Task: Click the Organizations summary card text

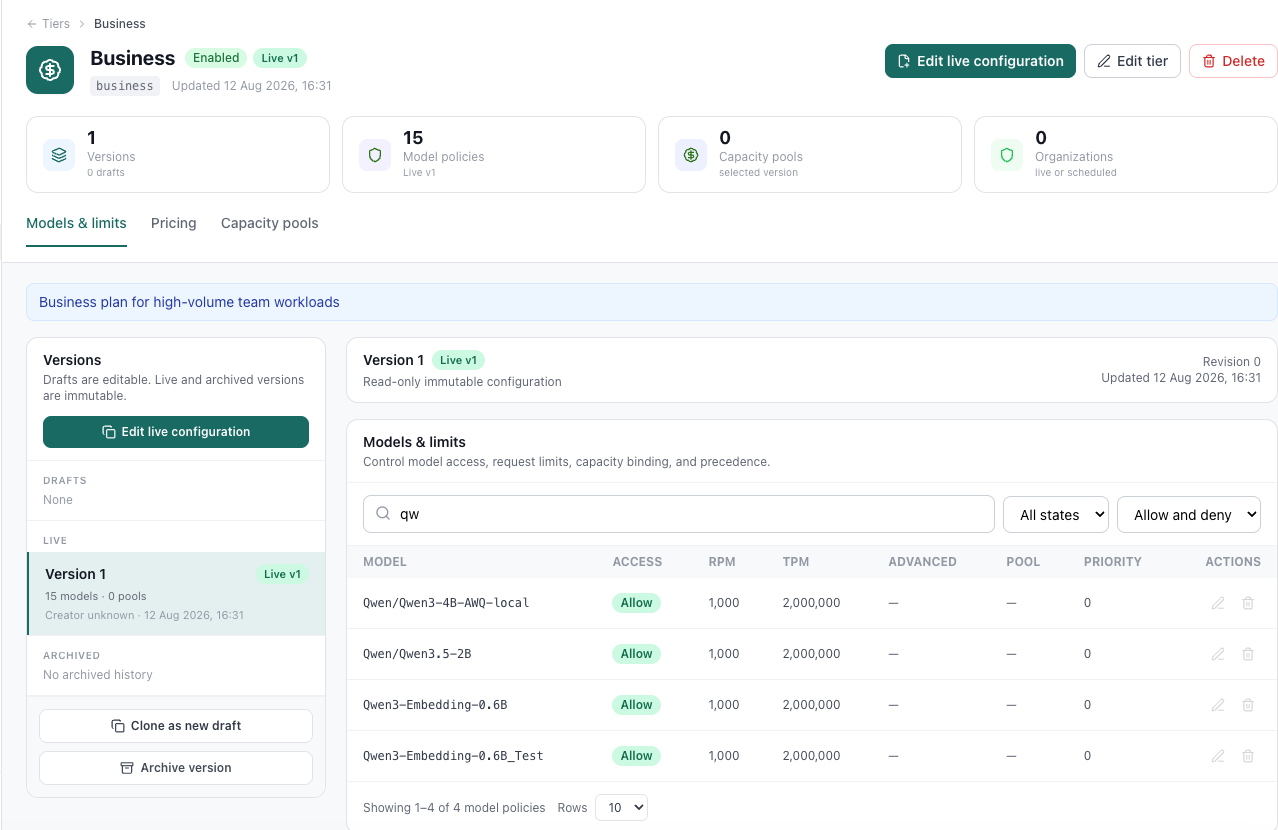Action: coord(1076,155)
